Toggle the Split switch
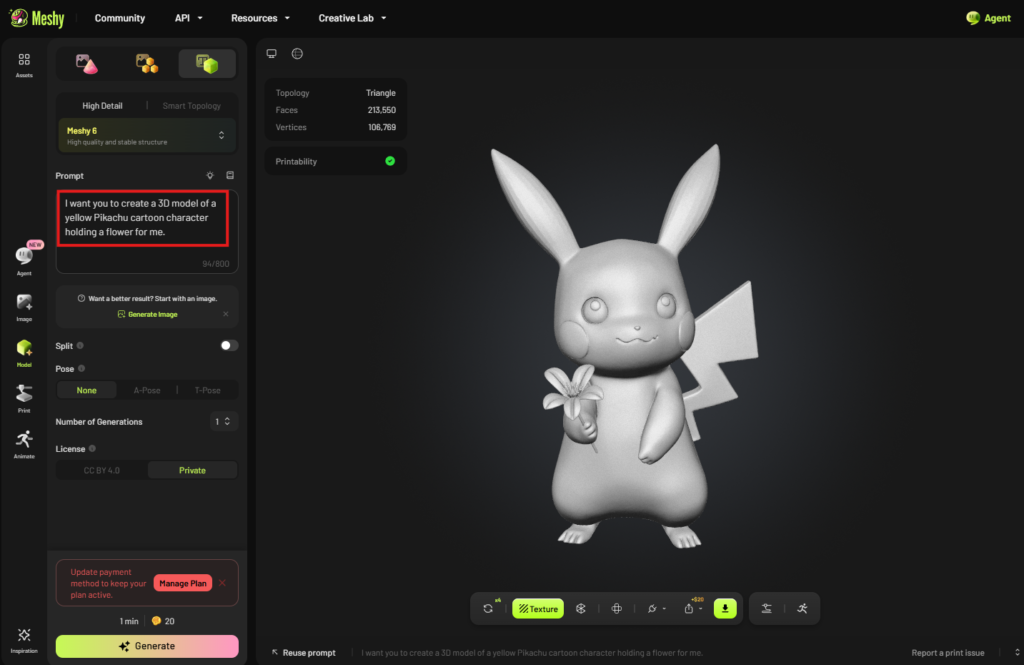The image size is (1024, 665). tap(229, 346)
